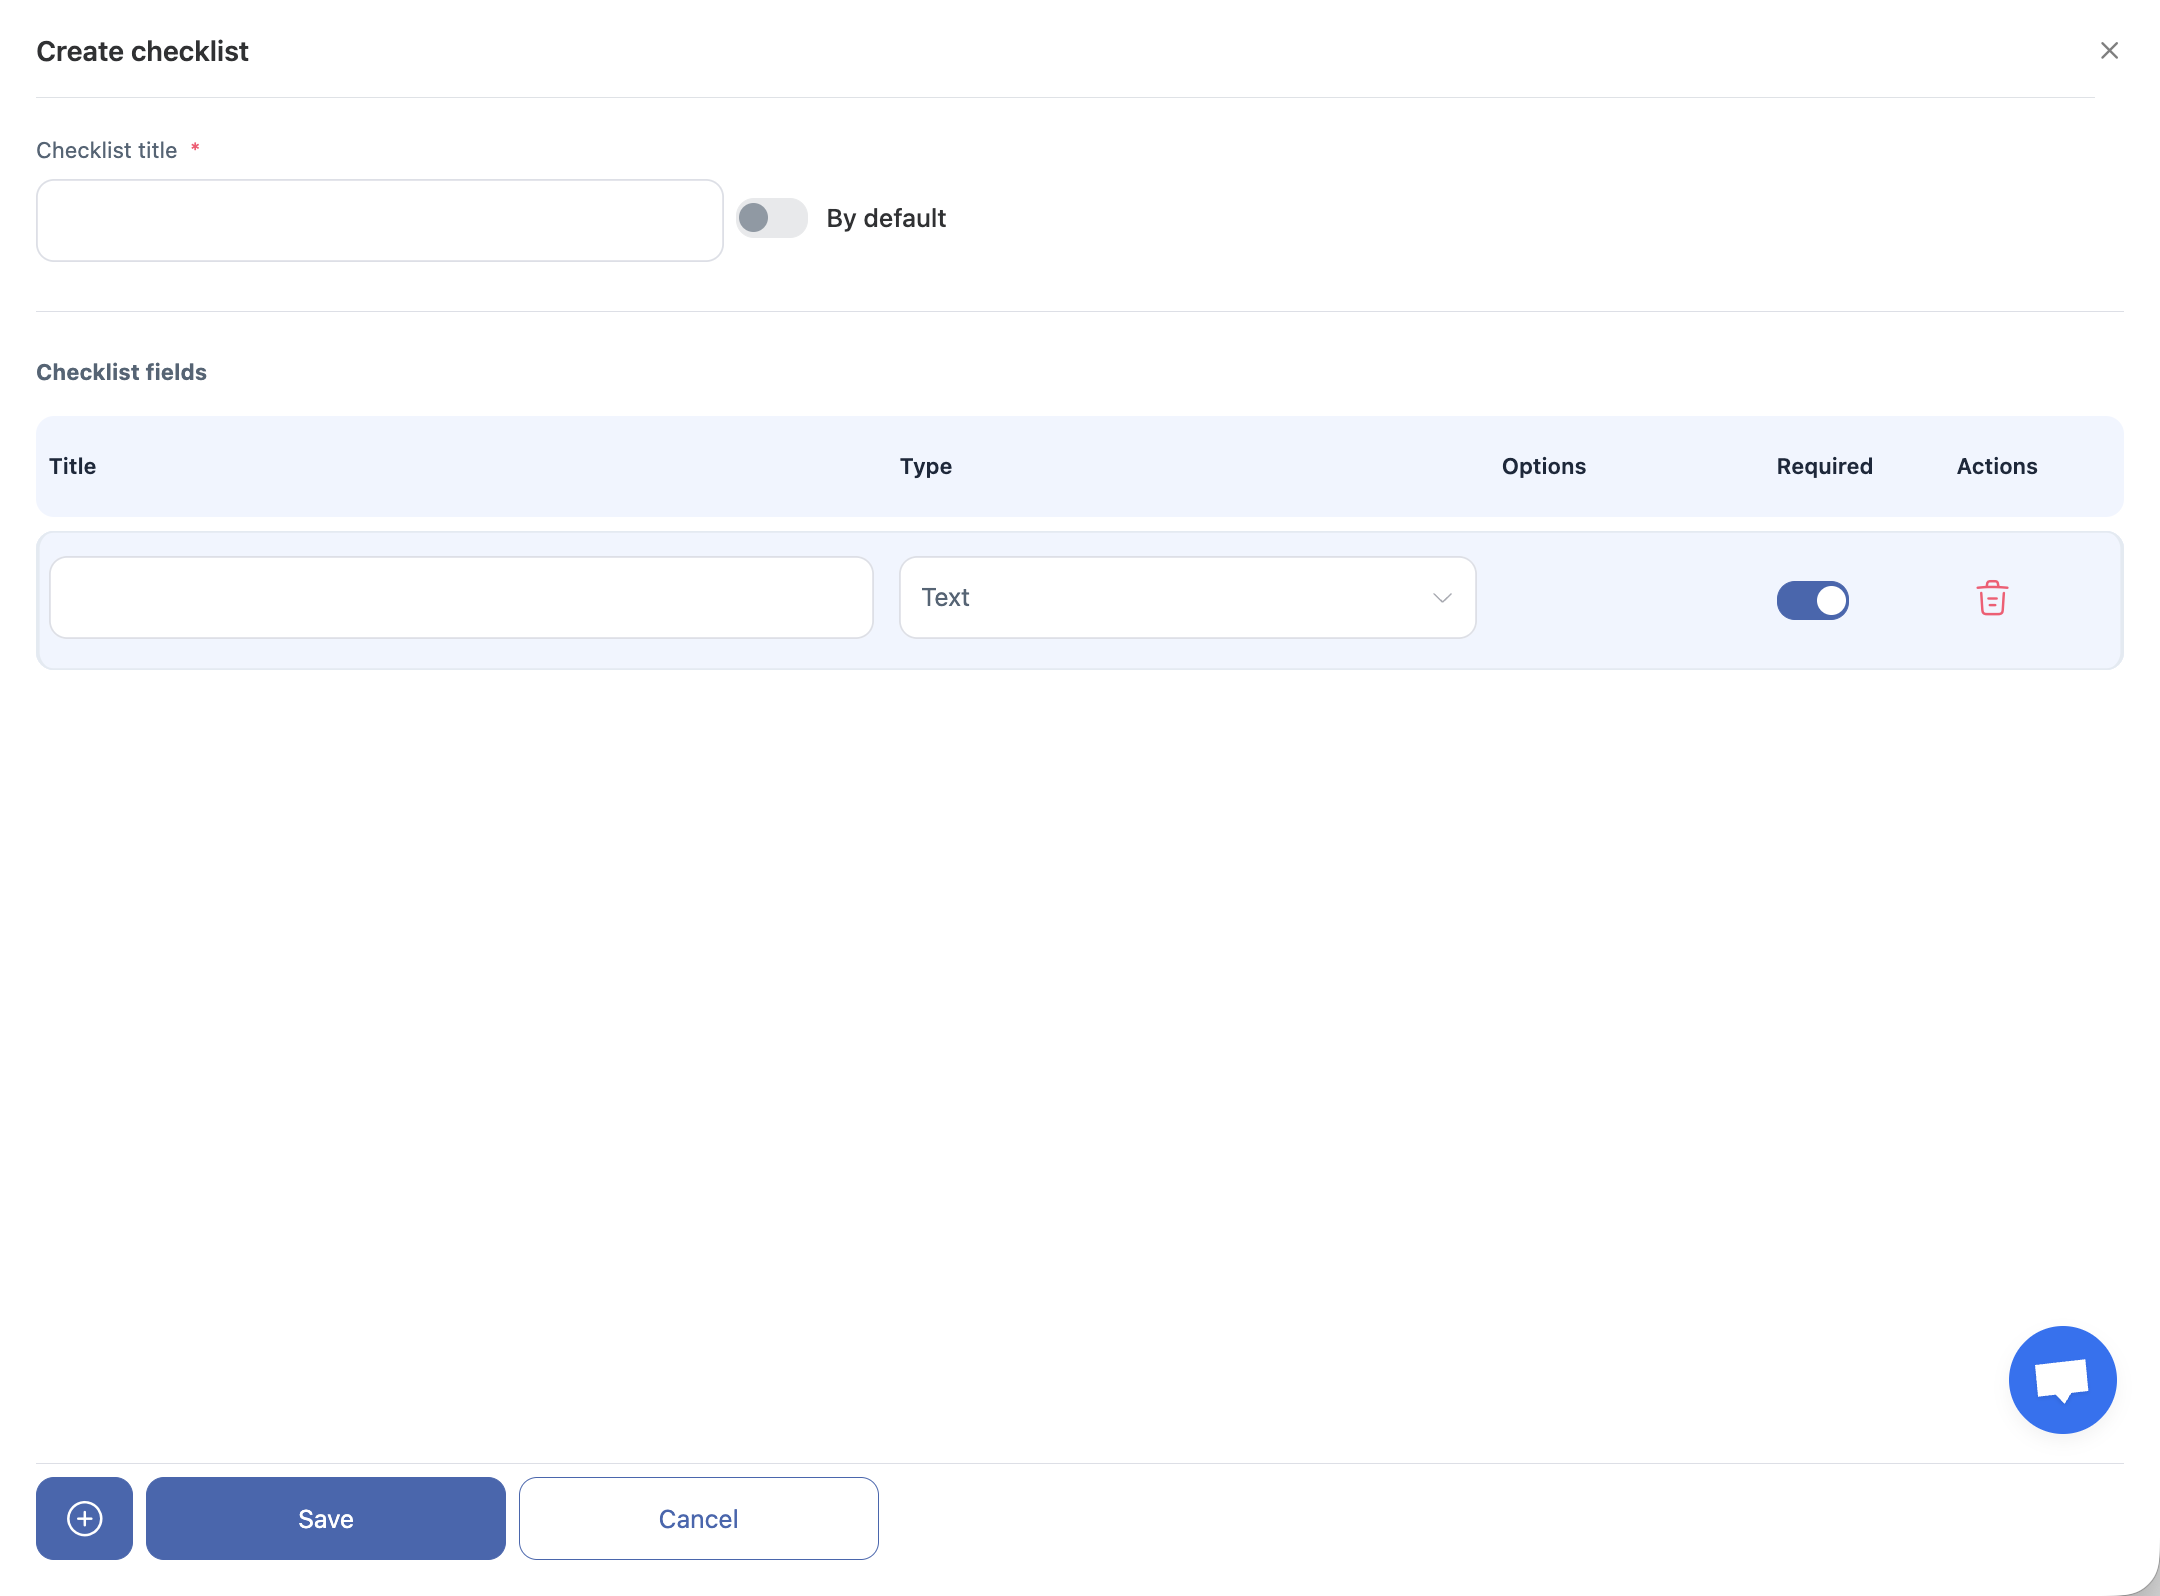Open the blue chat support bubble

point(2062,1379)
